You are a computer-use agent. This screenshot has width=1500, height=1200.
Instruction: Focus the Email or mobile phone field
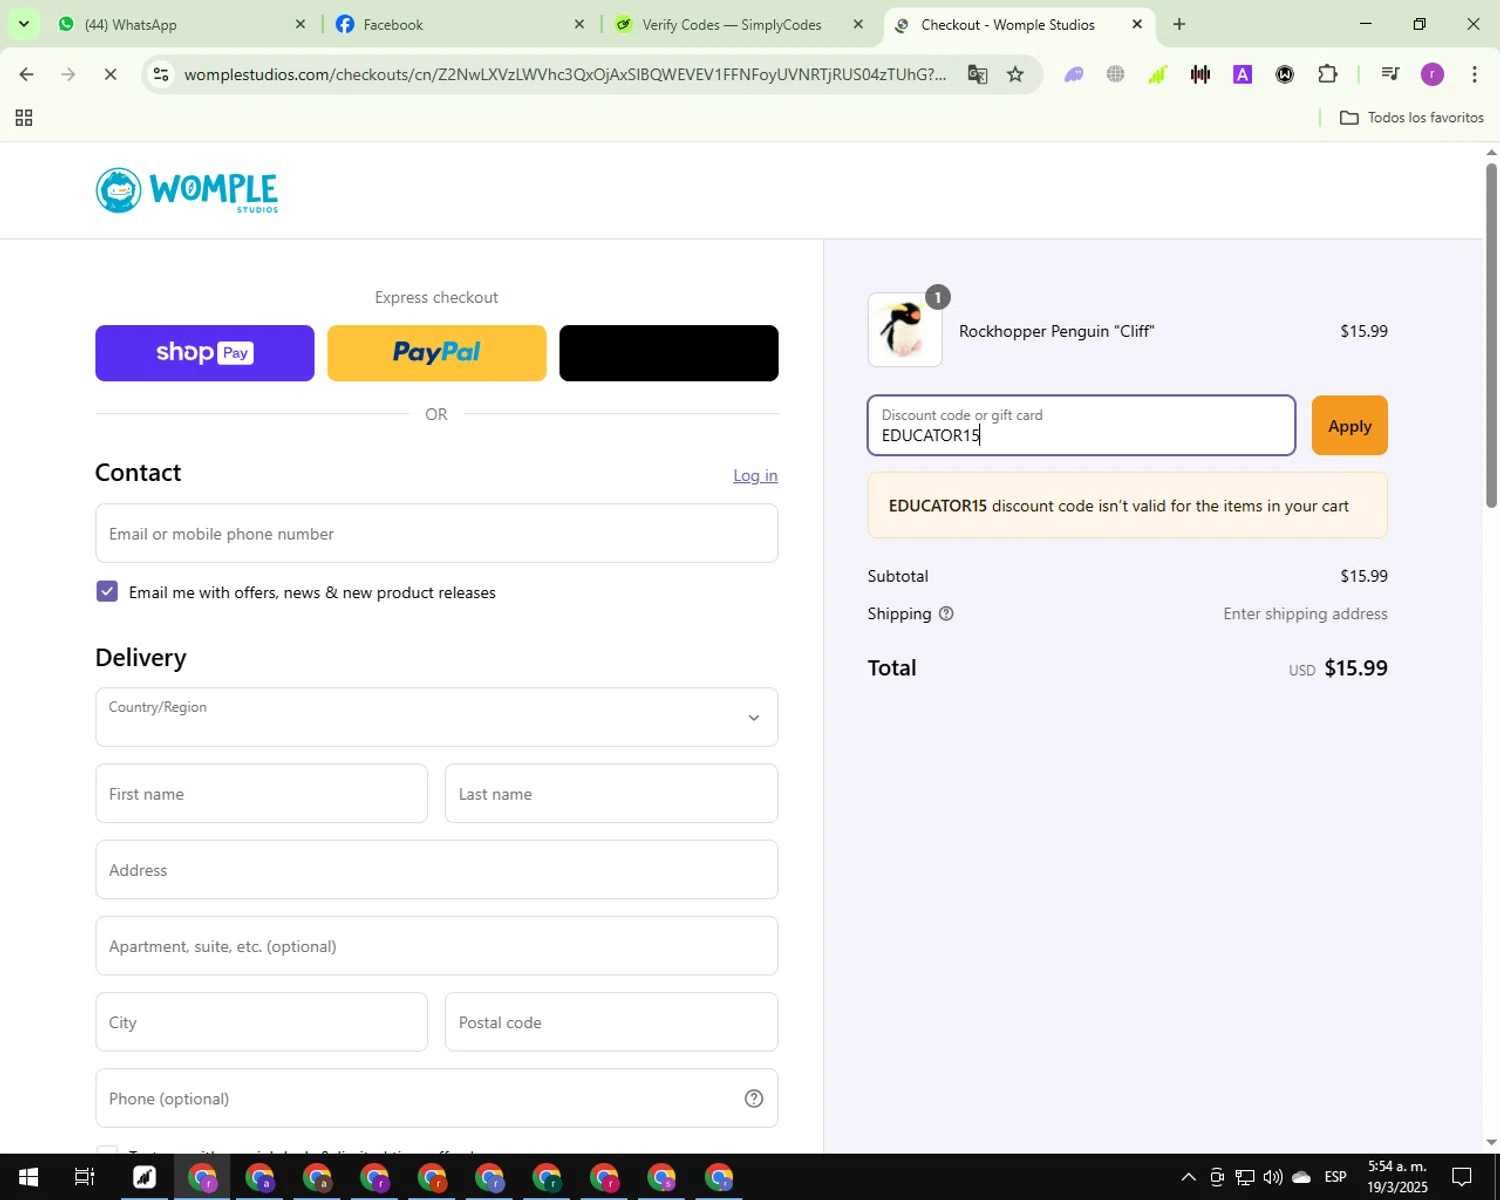point(437,533)
